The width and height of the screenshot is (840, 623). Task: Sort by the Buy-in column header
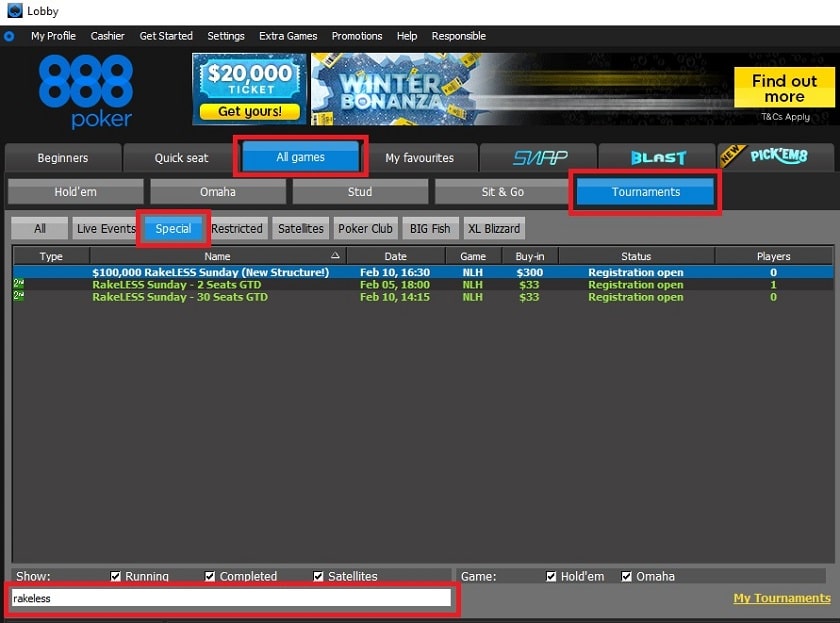(530, 256)
